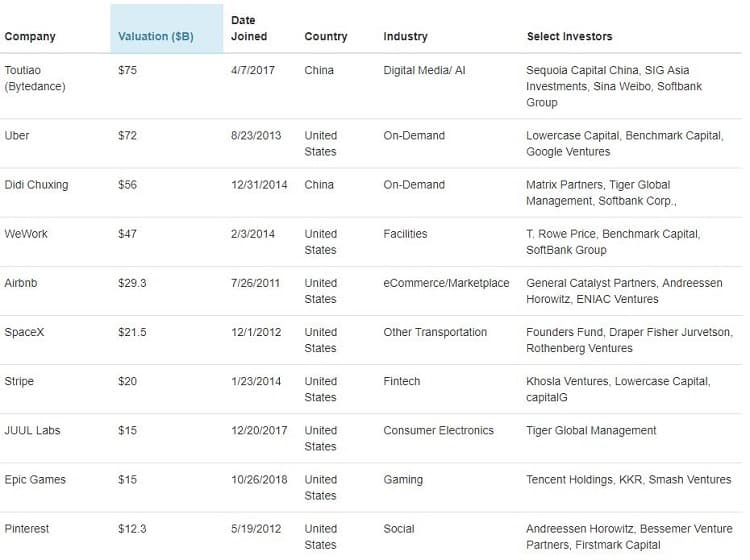The width and height of the screenshot is (750, 560).
Task: Click the WeWork company cell
Action: pyautogui.click(x=26, y=234)
